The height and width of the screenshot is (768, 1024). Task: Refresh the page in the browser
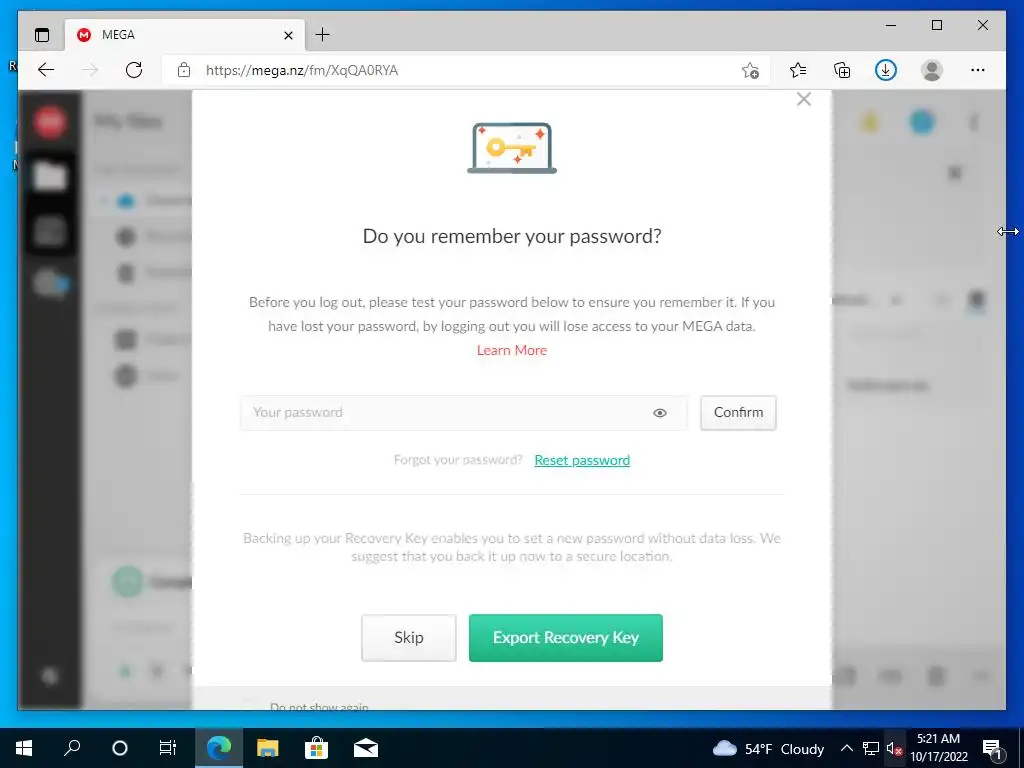(134, 70)
